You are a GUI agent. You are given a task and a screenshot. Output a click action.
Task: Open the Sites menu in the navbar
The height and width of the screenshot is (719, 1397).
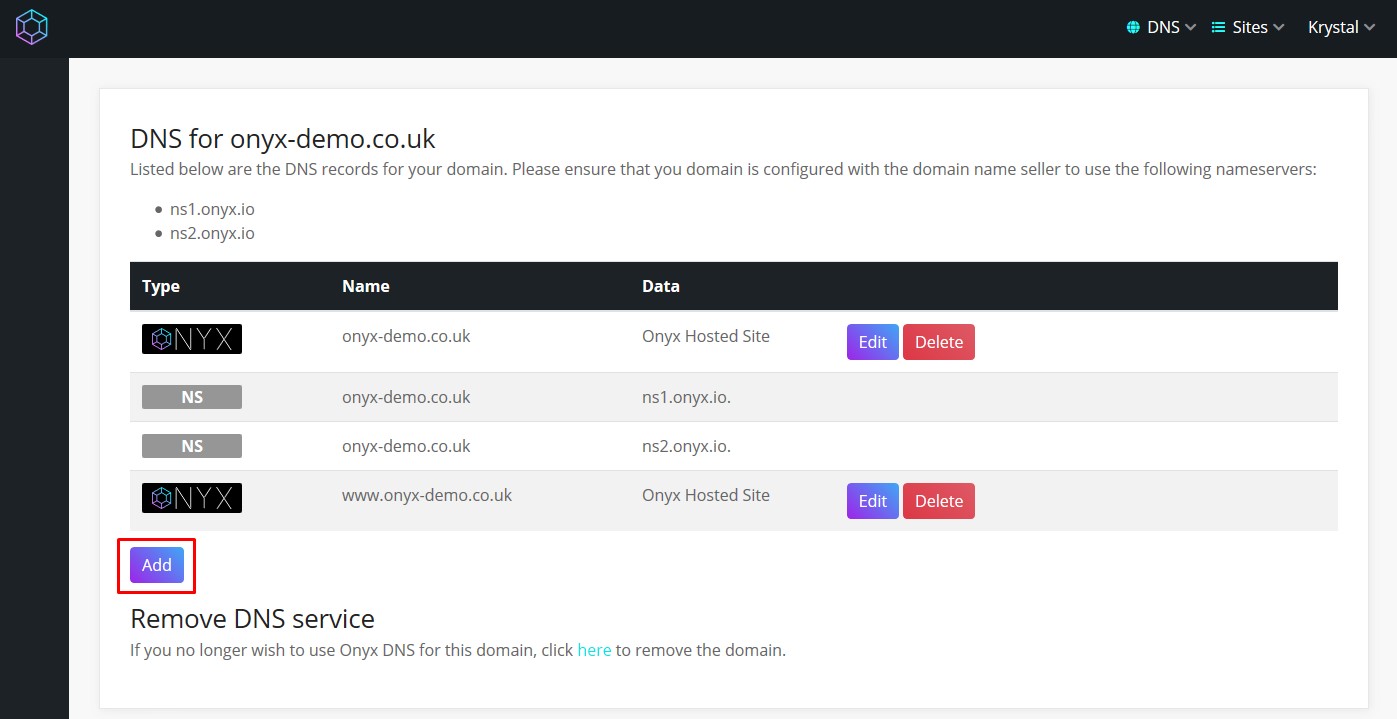[1248, 28]
